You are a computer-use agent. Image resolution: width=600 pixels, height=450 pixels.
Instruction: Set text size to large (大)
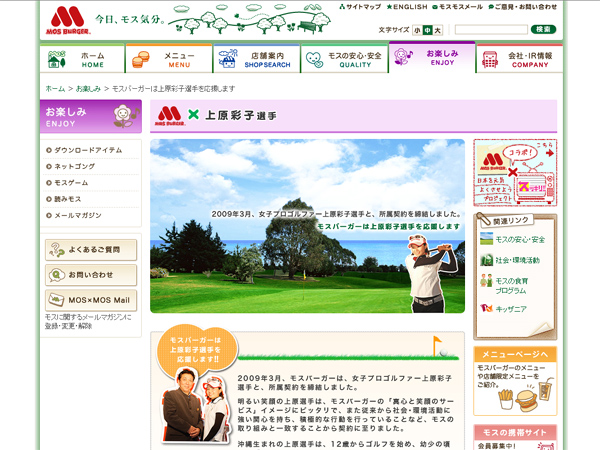point(437,30)
